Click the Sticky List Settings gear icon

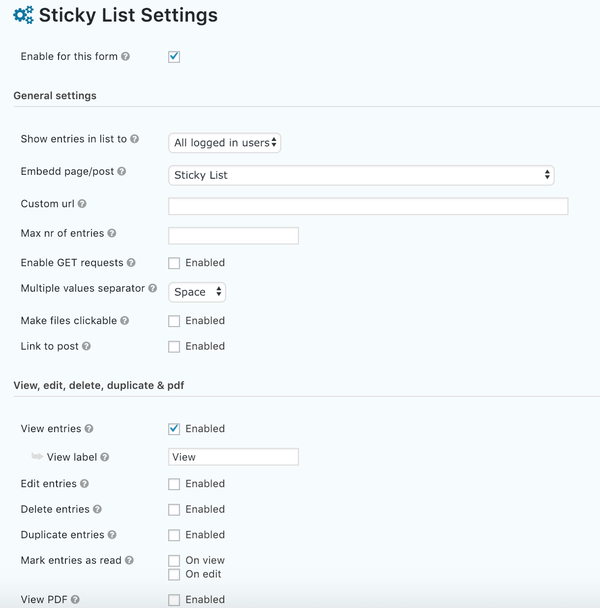tap(24, 15)
